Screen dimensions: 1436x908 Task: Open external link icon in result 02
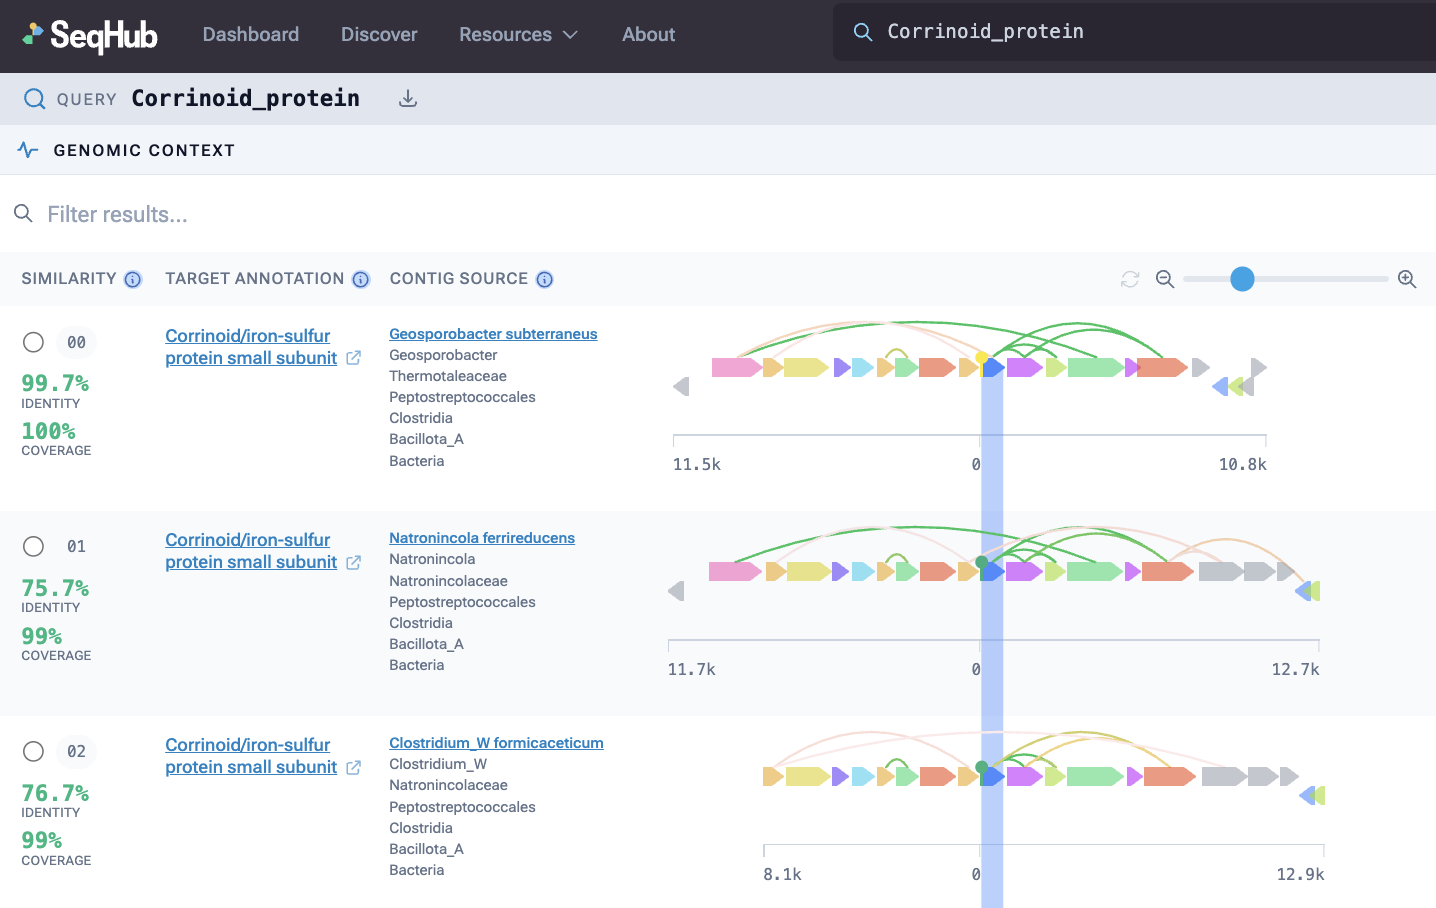click(x=353, y=768)
